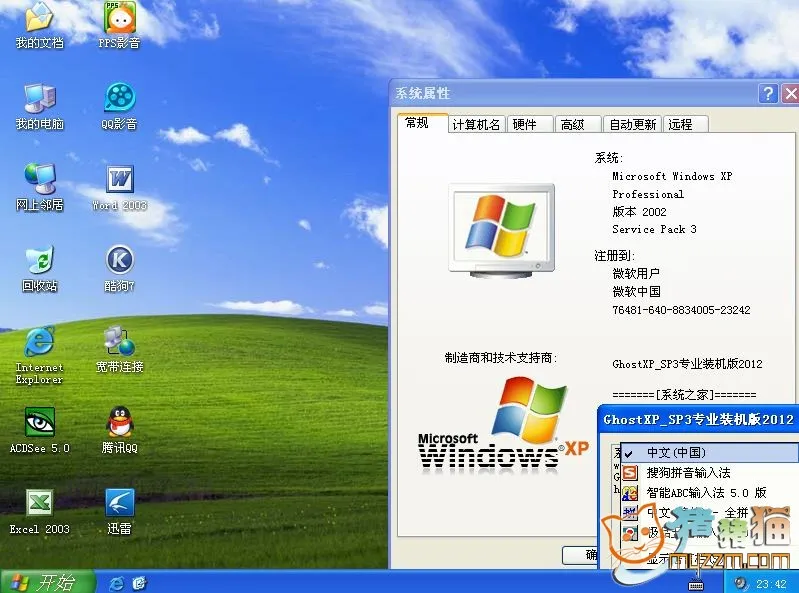Select 中文(中国) in input method menu
This screenshot has height=593, width=799.
[709, 453]
